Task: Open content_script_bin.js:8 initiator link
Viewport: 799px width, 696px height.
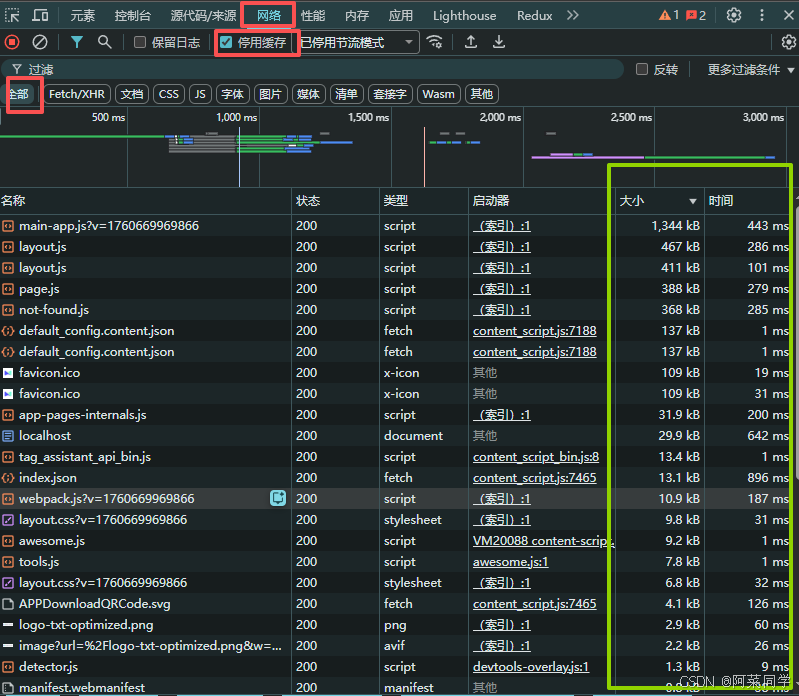Action: tap(536, 457)
